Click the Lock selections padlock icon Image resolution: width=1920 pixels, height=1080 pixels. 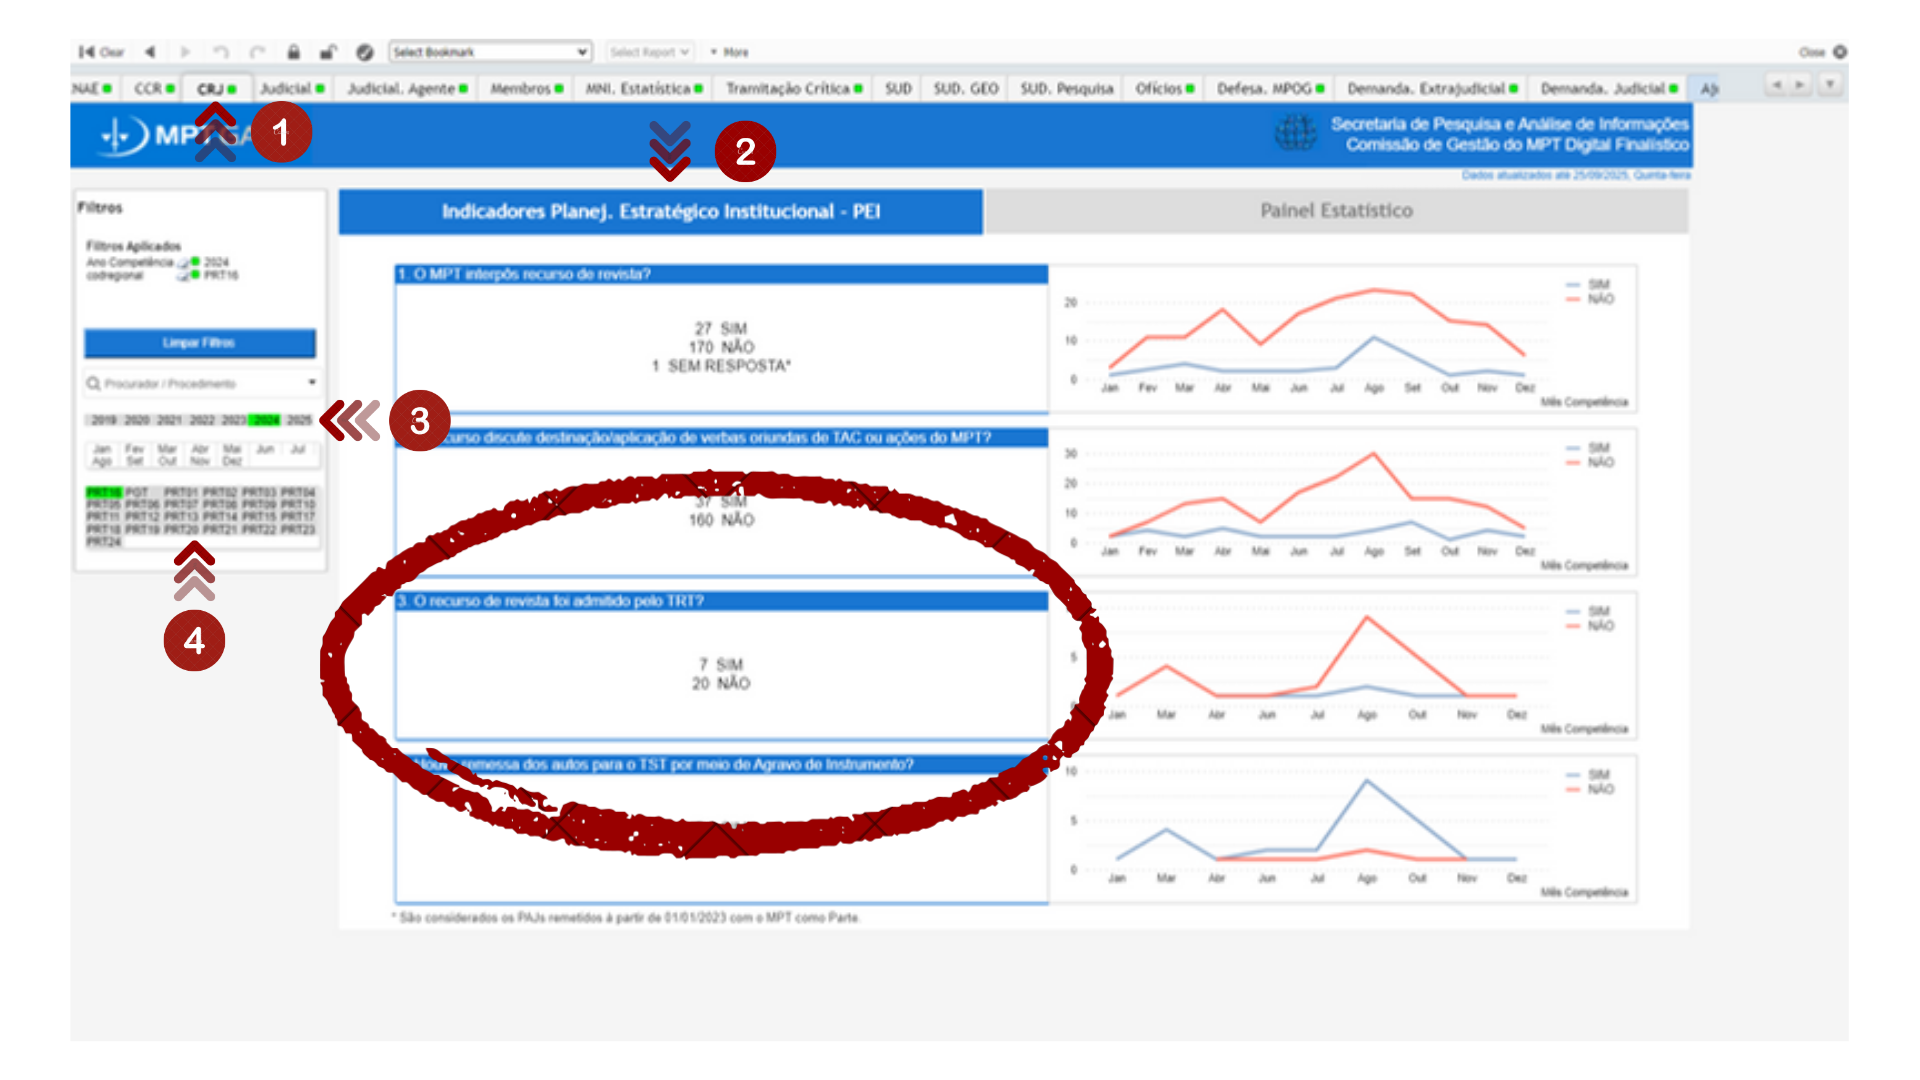(293, 52)
